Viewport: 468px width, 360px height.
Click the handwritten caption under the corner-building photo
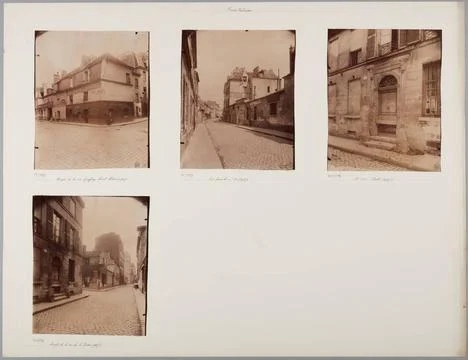pyautogui.click(x=92, y=179)
